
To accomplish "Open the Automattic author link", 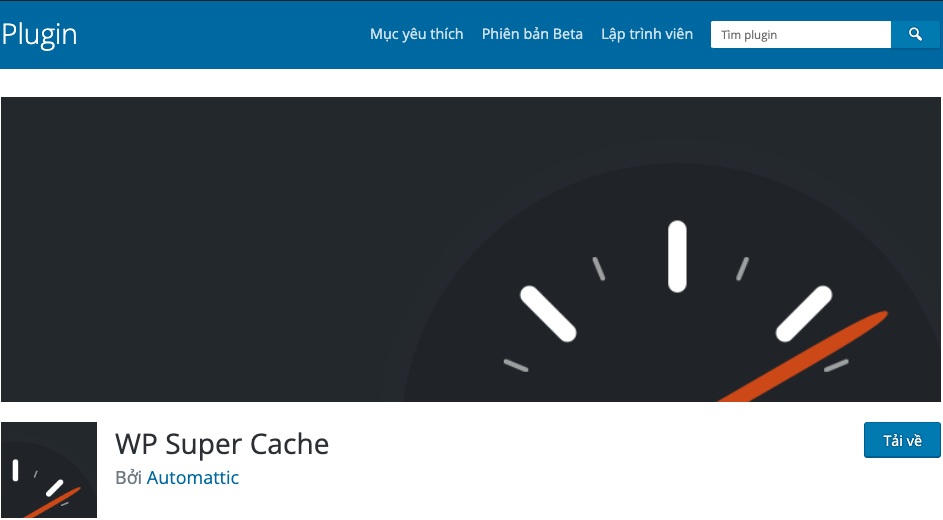I will click(x=192, y=477).
